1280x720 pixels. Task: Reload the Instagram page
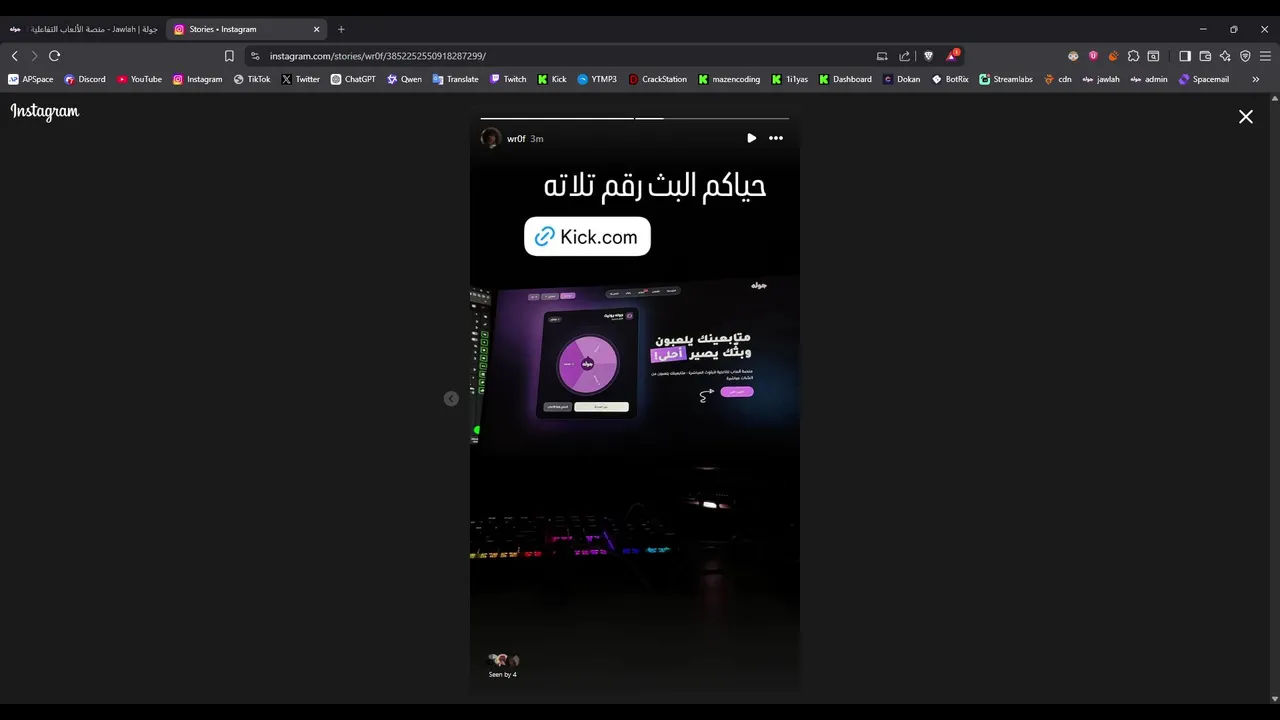[54, 56]
